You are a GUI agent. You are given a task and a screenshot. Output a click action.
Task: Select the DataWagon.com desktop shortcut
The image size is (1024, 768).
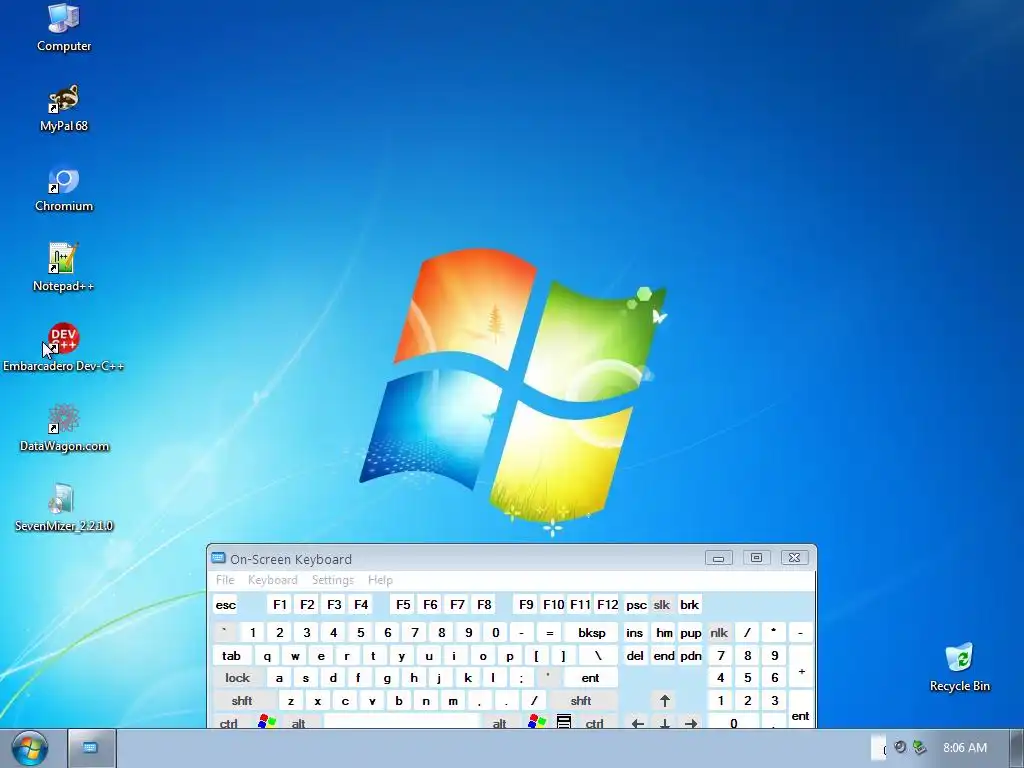pyautogui.click(x=63, y=428)
